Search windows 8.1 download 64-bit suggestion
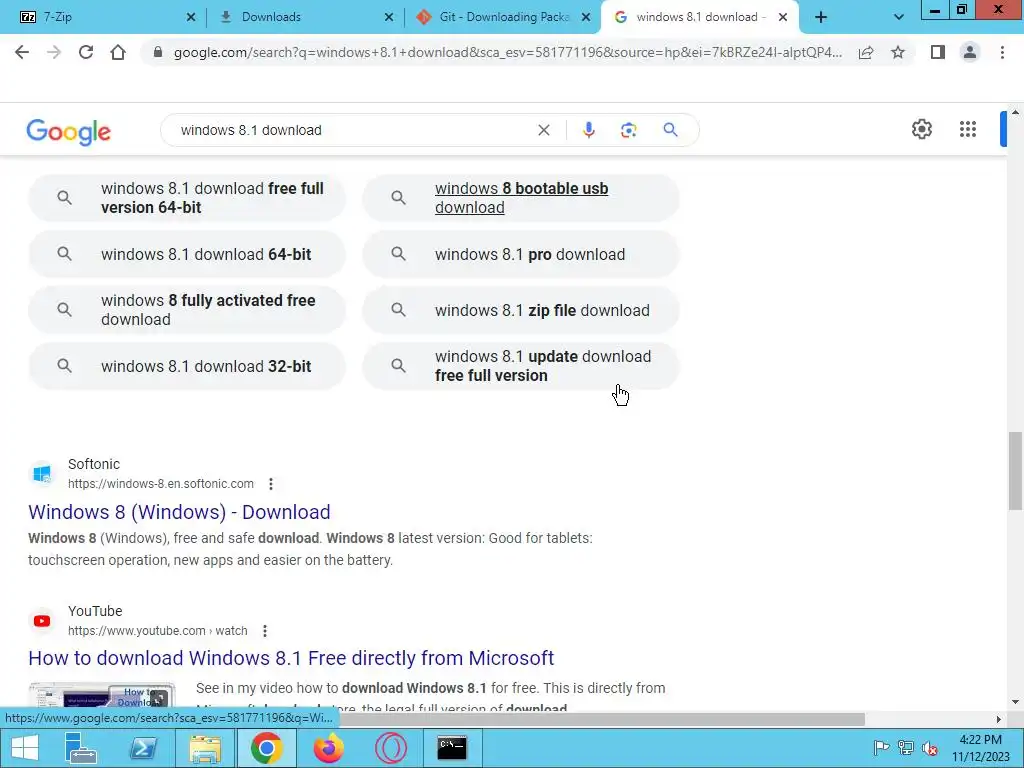This screenshot has width=1024, height=768. click(187, 254)
